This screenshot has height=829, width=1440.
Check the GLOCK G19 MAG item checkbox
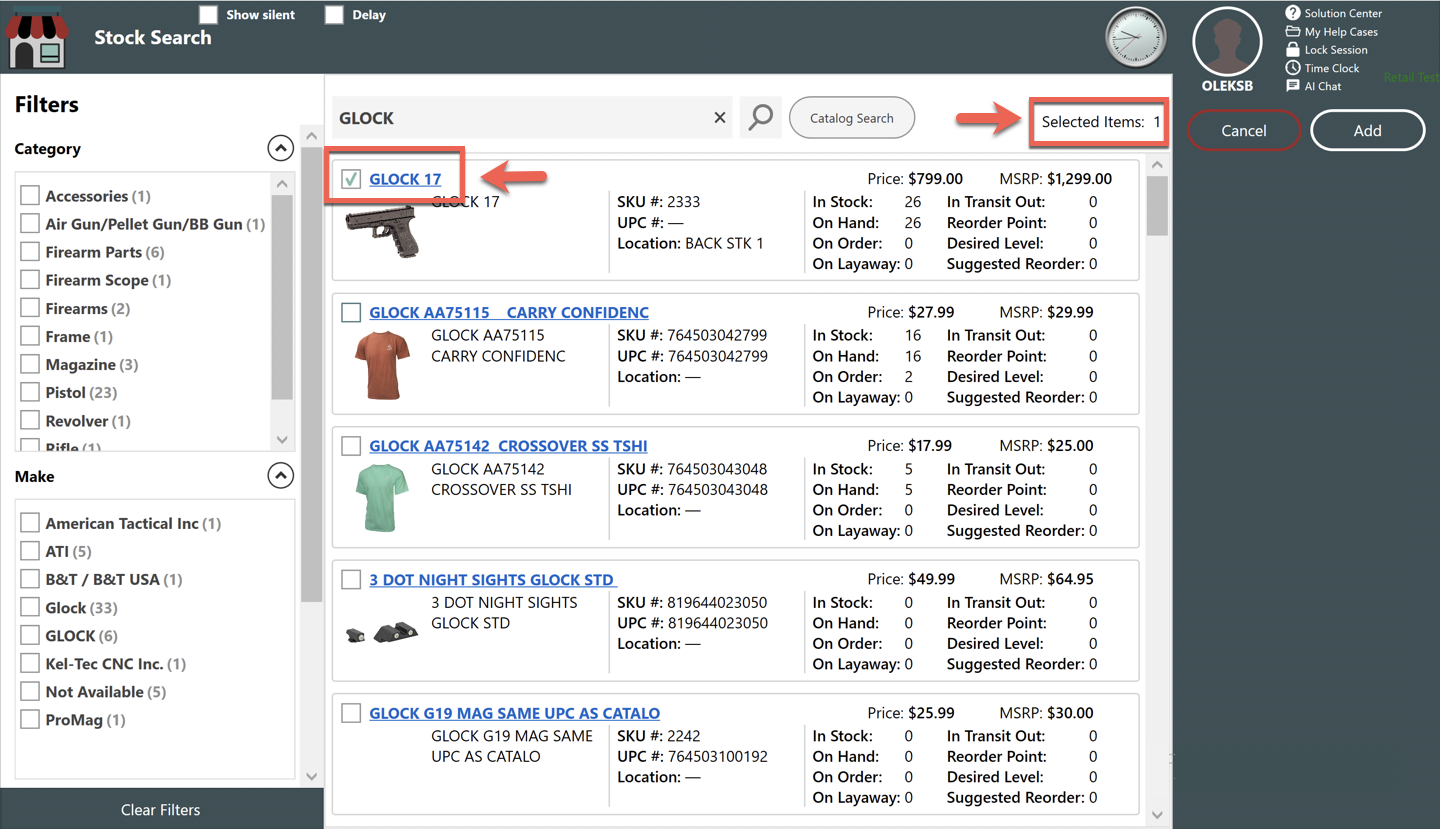[x=351, y=713]
